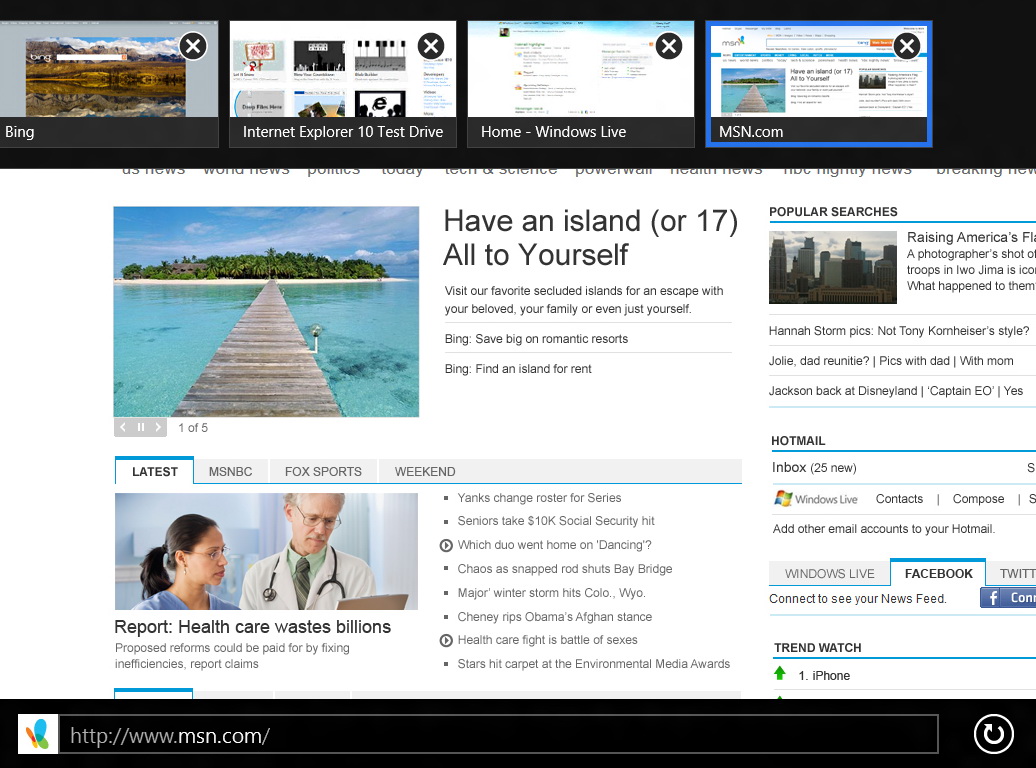Select the MSNBC news tab
Image resolution: width=1036 pixels, height=768 pixels.
click(x=231, y=471)
